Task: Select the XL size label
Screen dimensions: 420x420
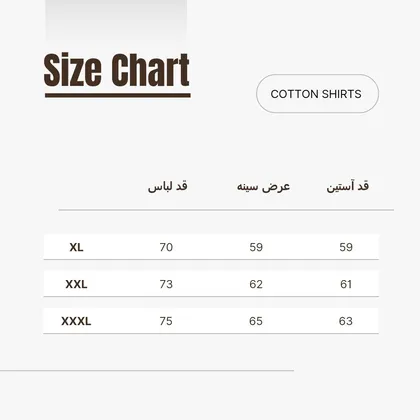Action: click(x=76, y=247)
